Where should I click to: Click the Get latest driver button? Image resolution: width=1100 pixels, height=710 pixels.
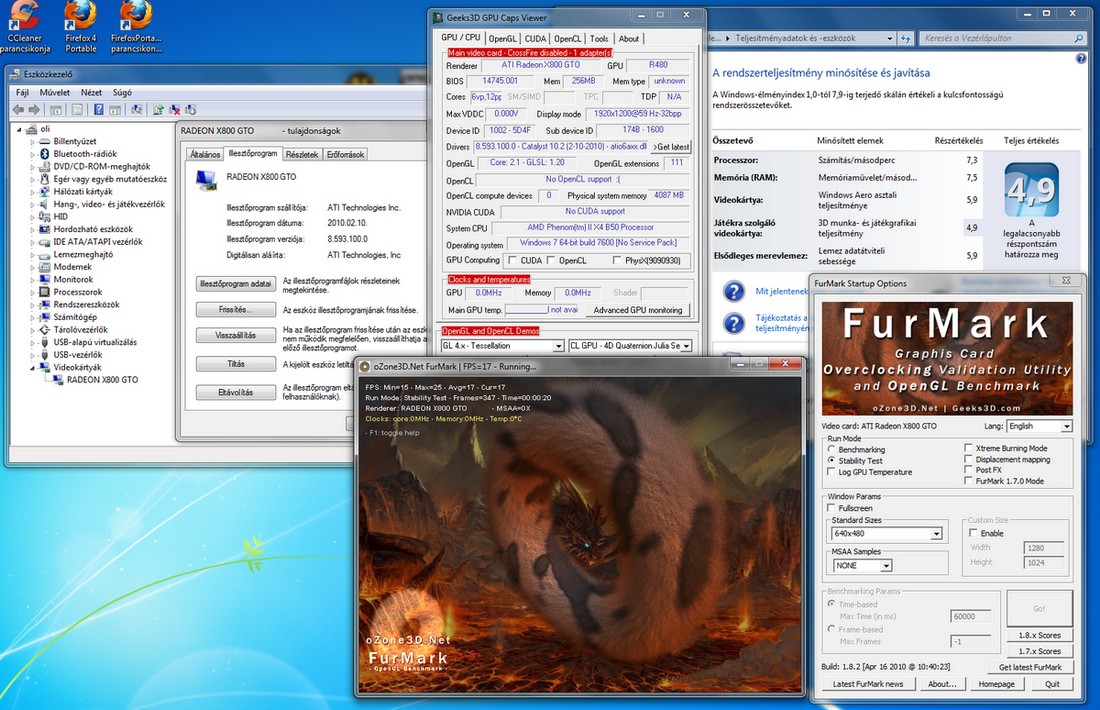coord(671,147)
